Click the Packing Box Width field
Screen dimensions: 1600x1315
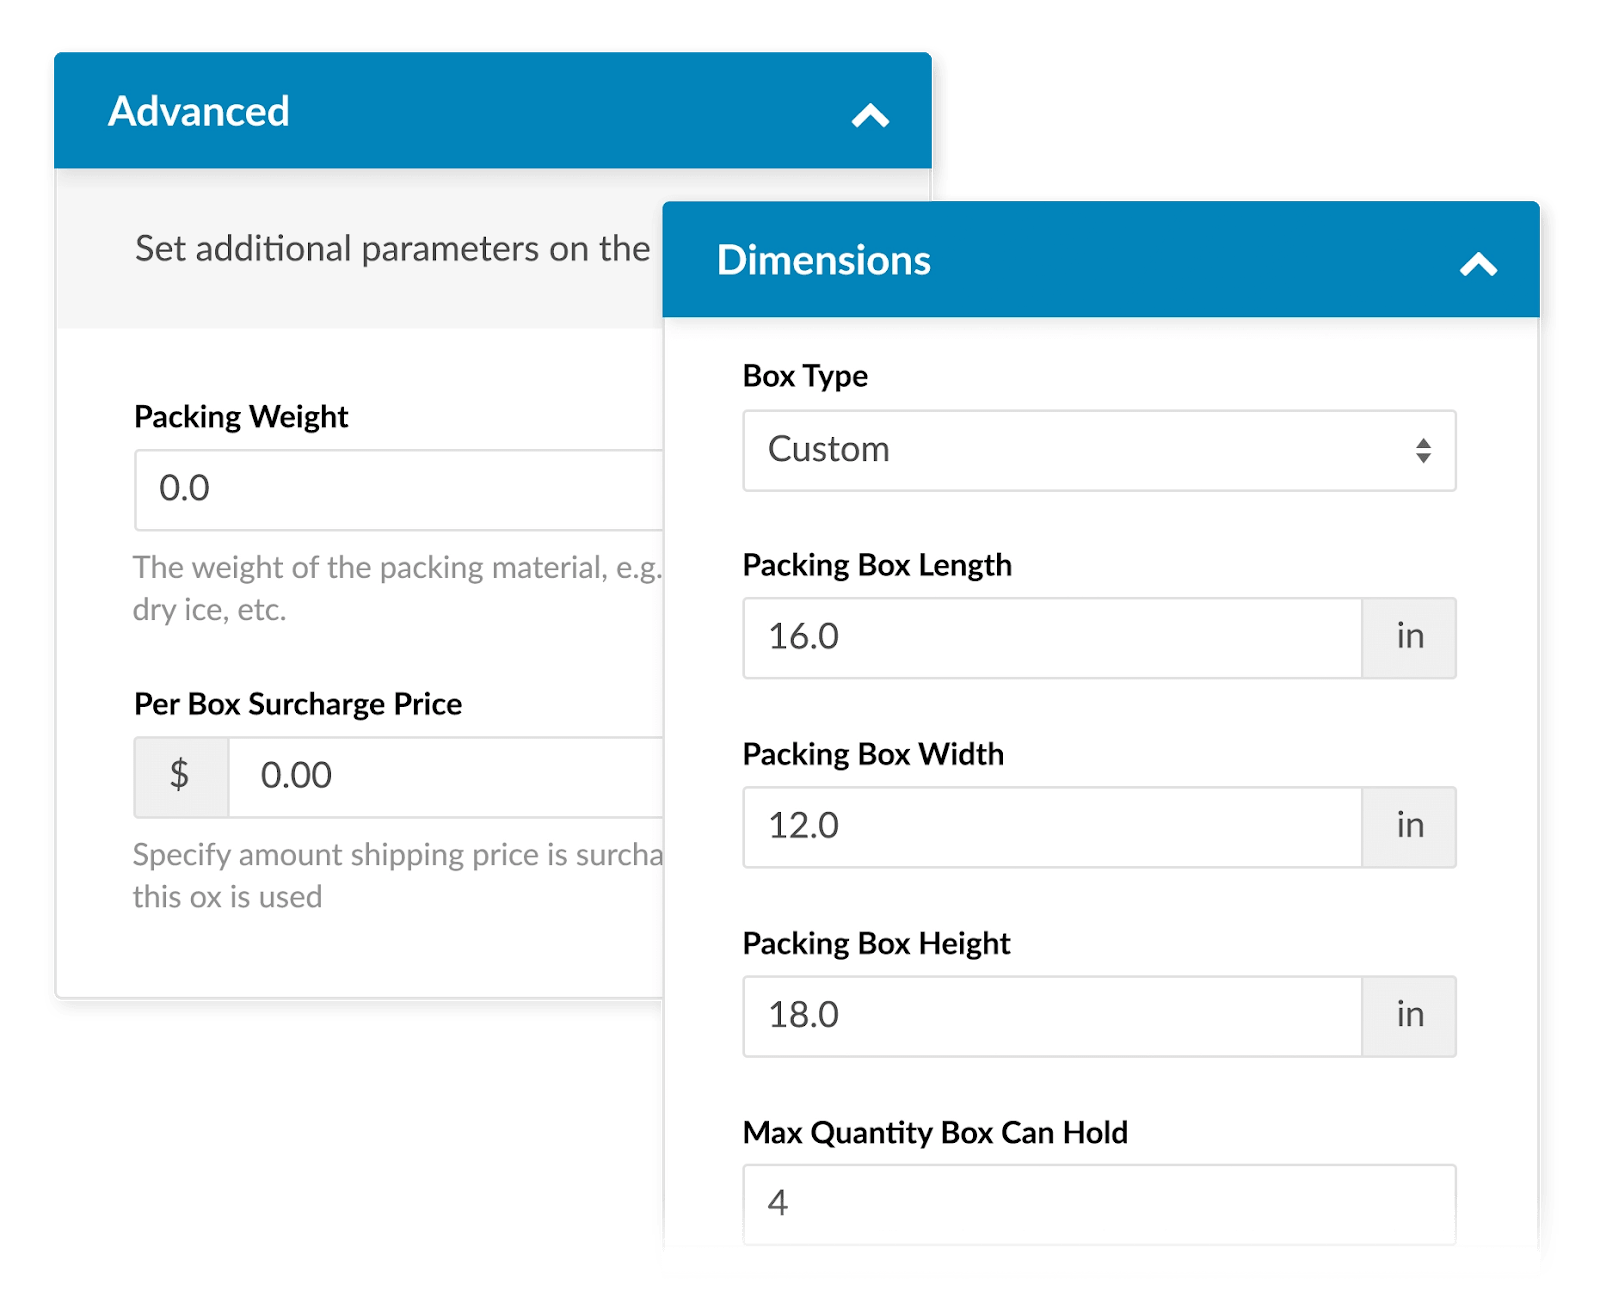[x=1052, y=827]
